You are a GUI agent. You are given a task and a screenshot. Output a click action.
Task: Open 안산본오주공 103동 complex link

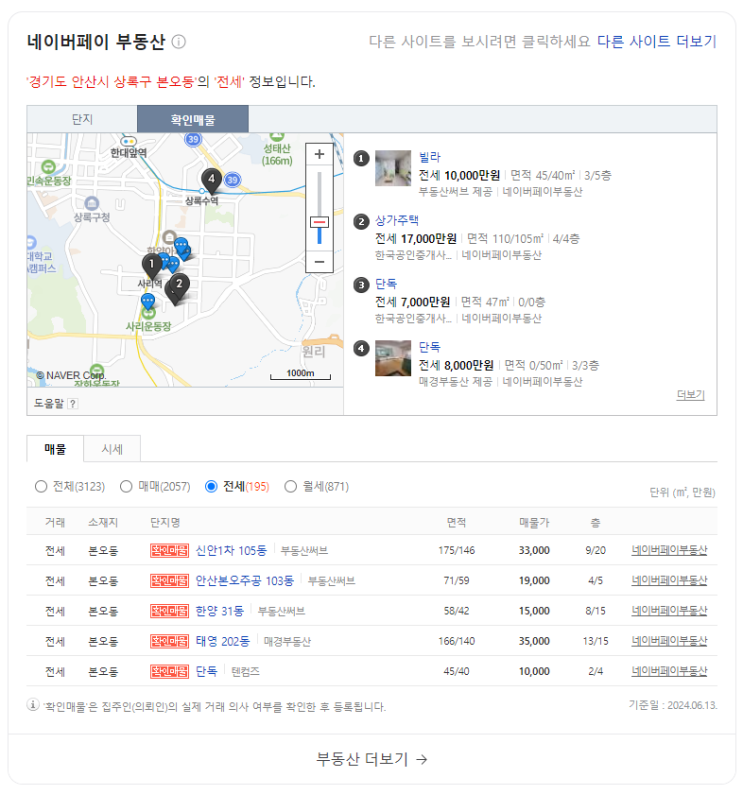(244, 581)
